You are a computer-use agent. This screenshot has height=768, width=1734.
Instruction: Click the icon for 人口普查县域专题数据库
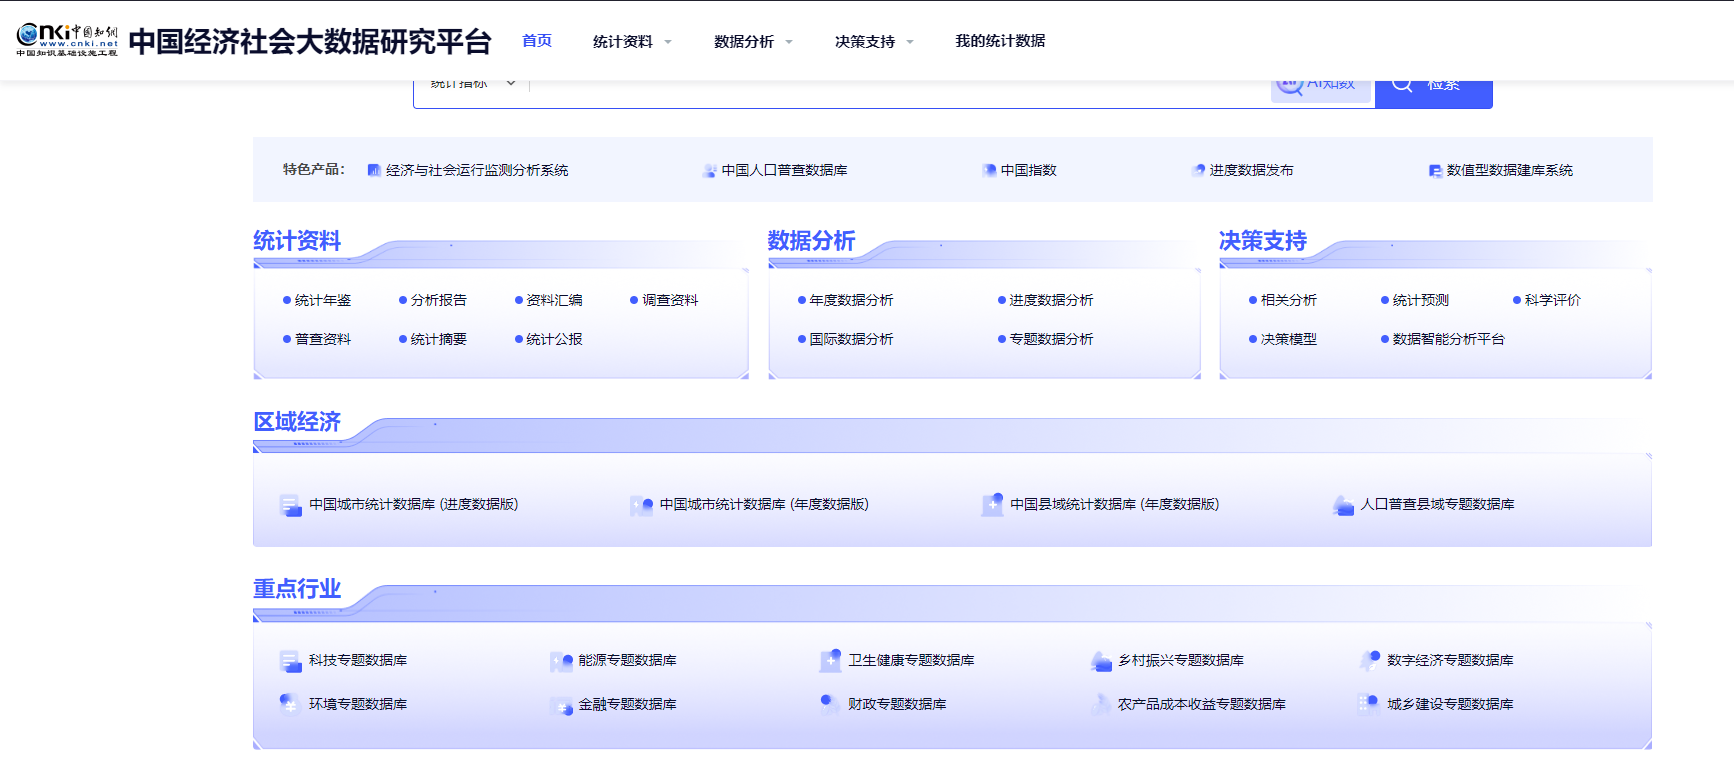point(1343,505)
